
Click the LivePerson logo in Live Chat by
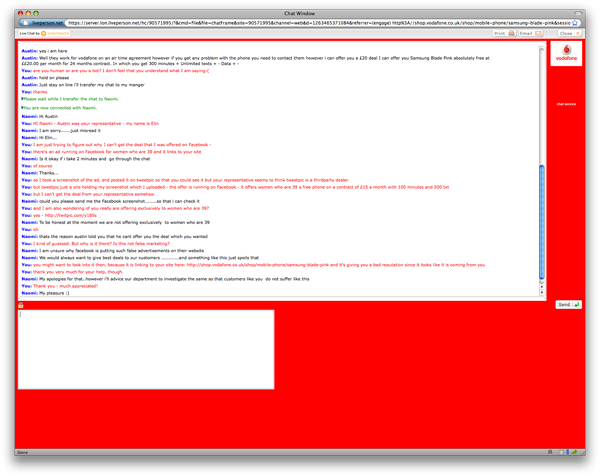(x=55, y=33)
